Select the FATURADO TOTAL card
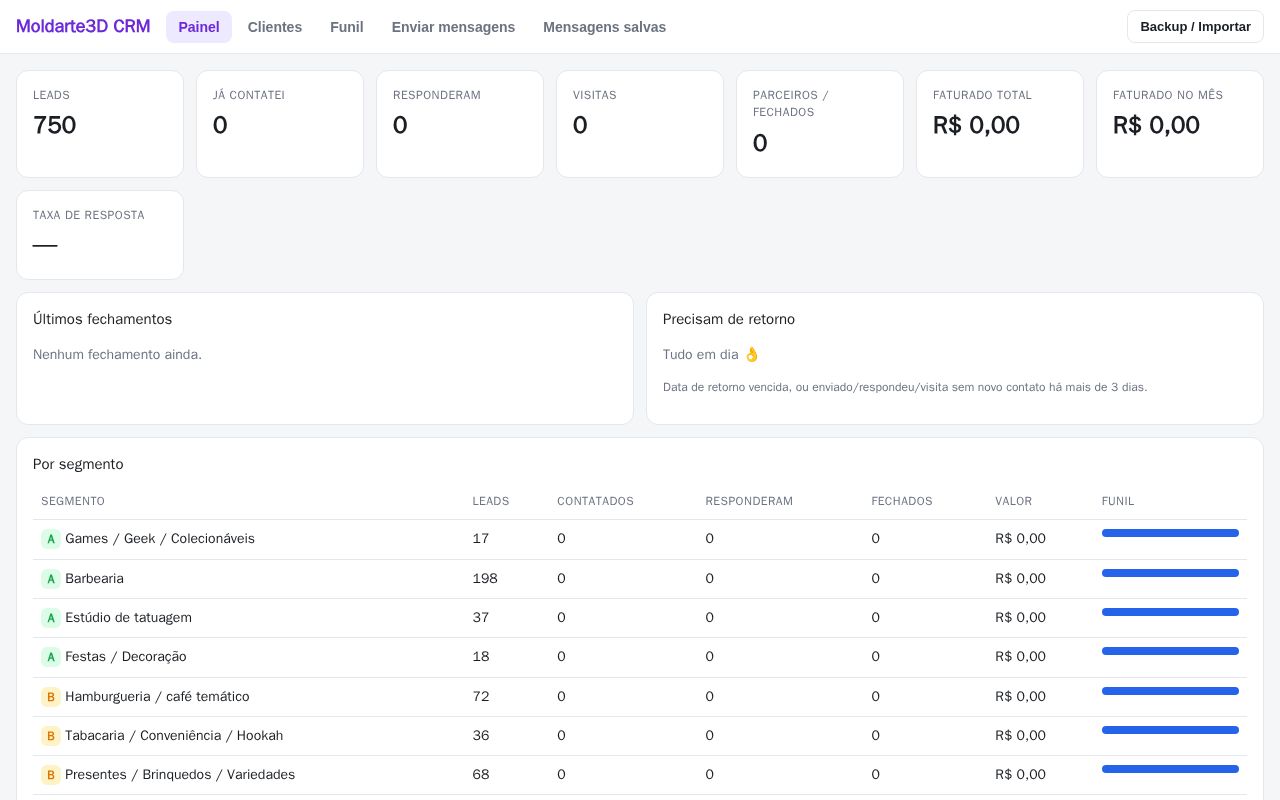This screenshot has width=1280, height=800. tap(1000, 124)
